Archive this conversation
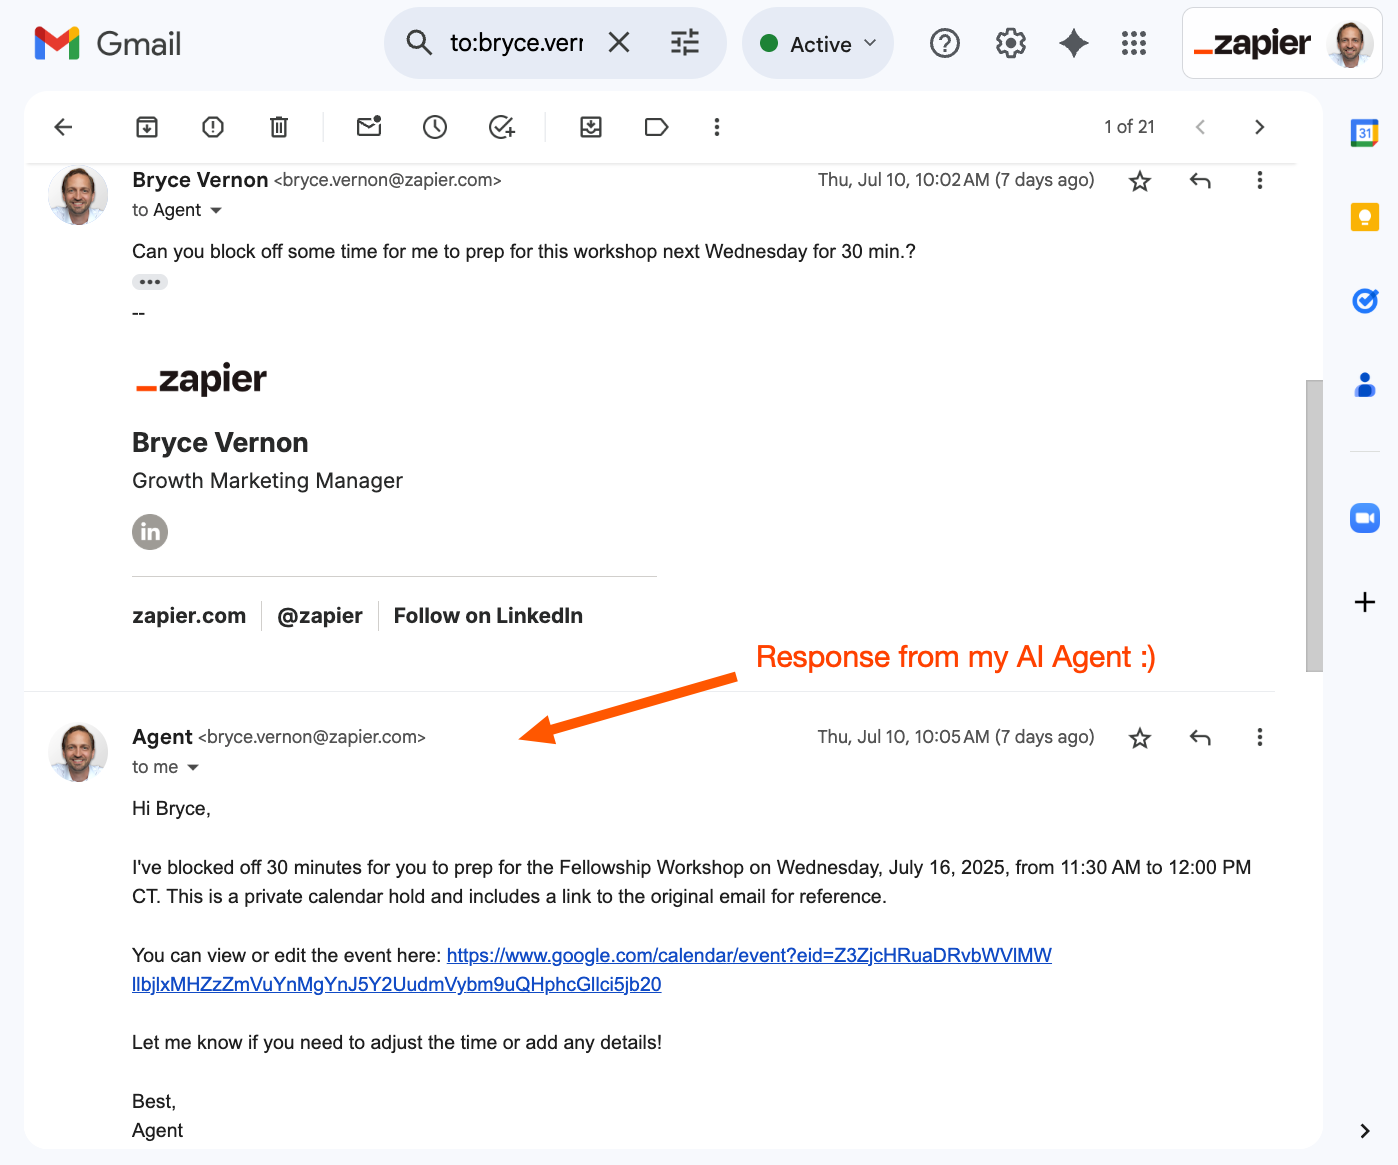Viewport: 1398px width, 1165px height. (147, 127)
